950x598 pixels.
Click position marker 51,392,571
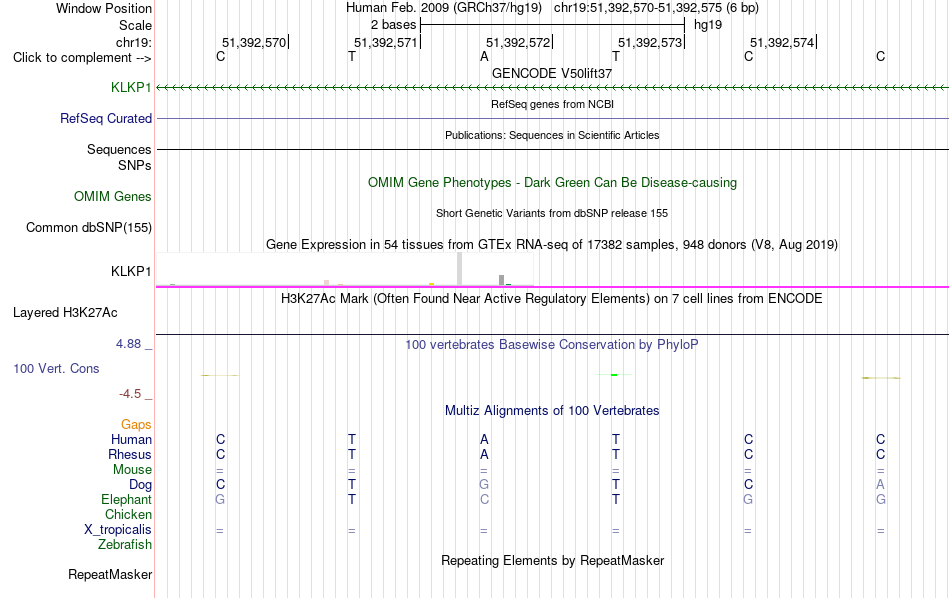387,42
